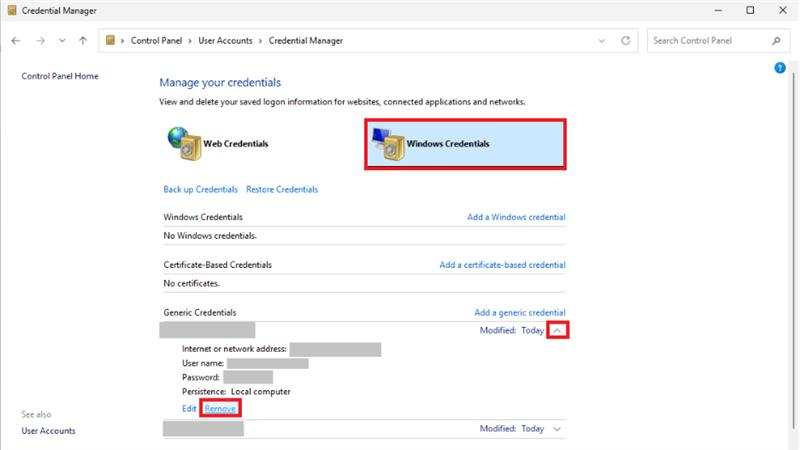Expand the second generic credential entry
800x450 pixels.
557,429
